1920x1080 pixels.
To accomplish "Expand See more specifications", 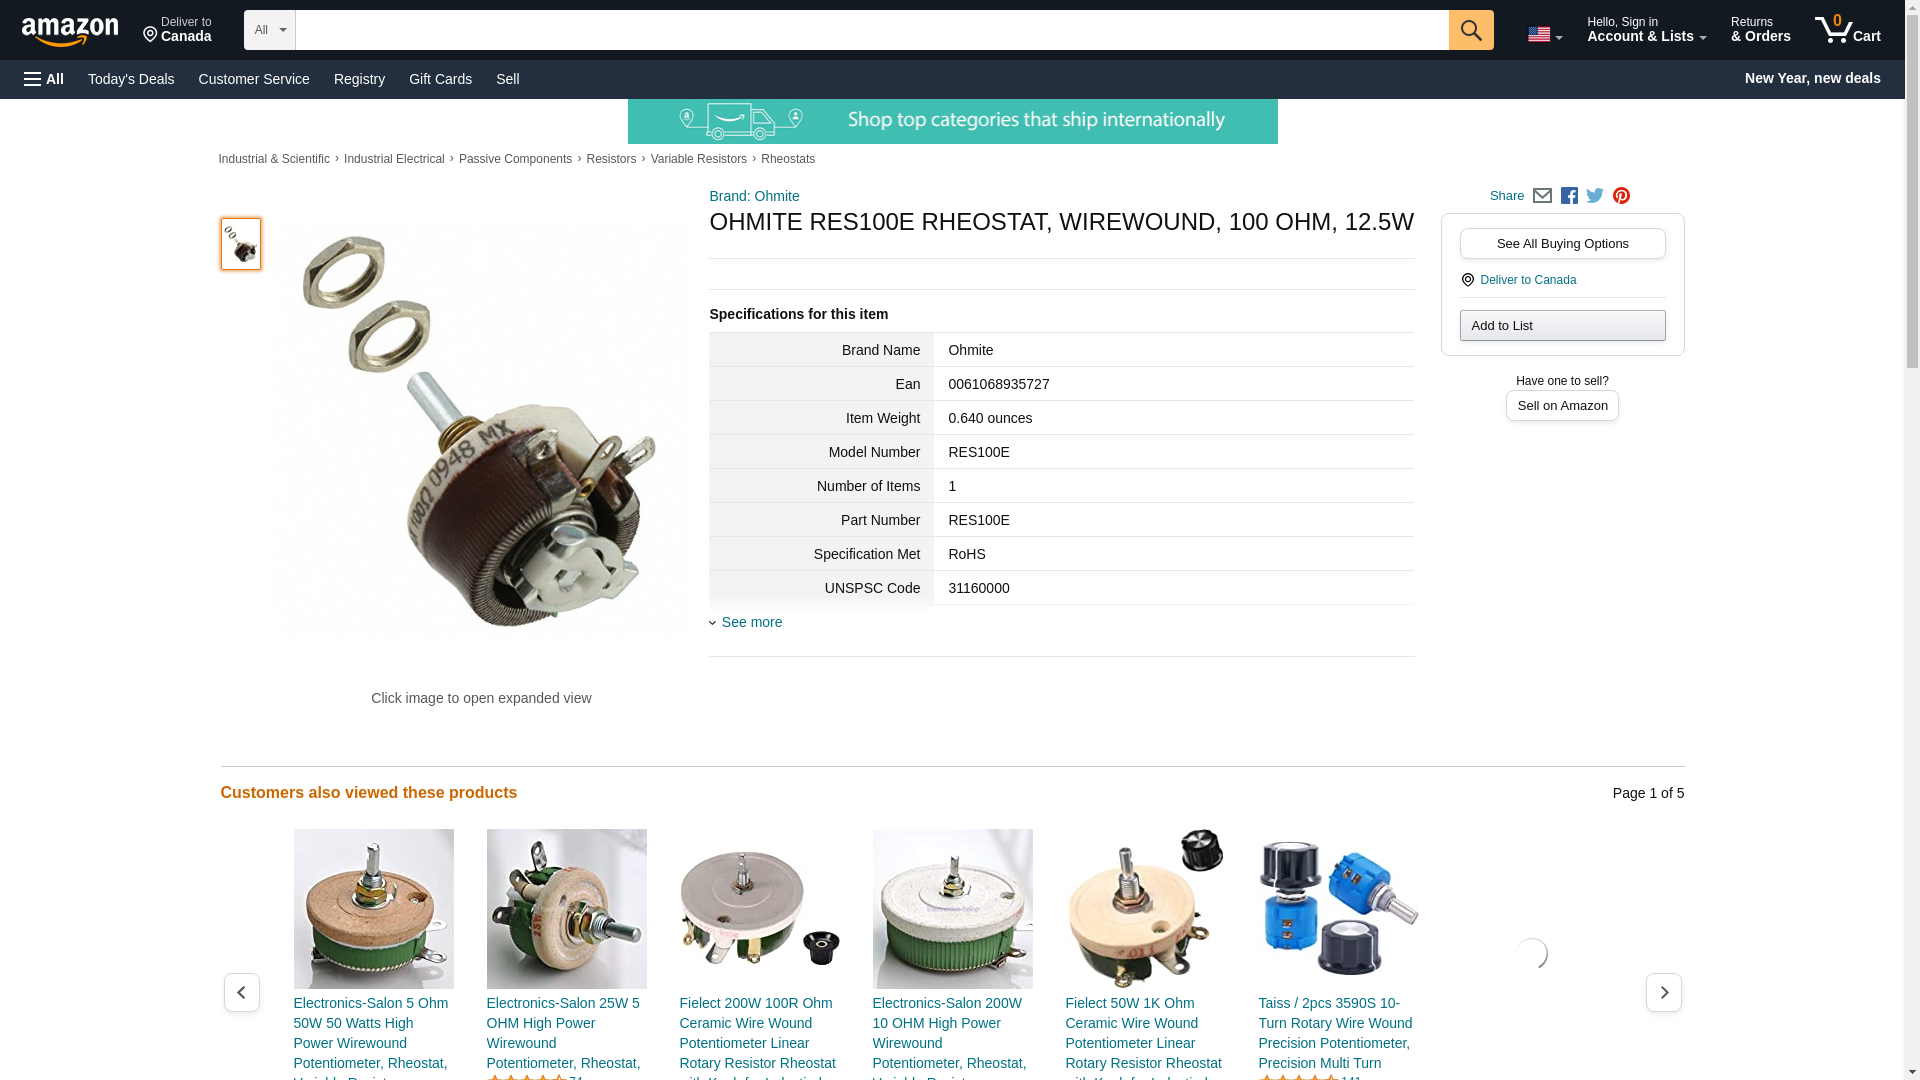I will click(x=751, y=622).
